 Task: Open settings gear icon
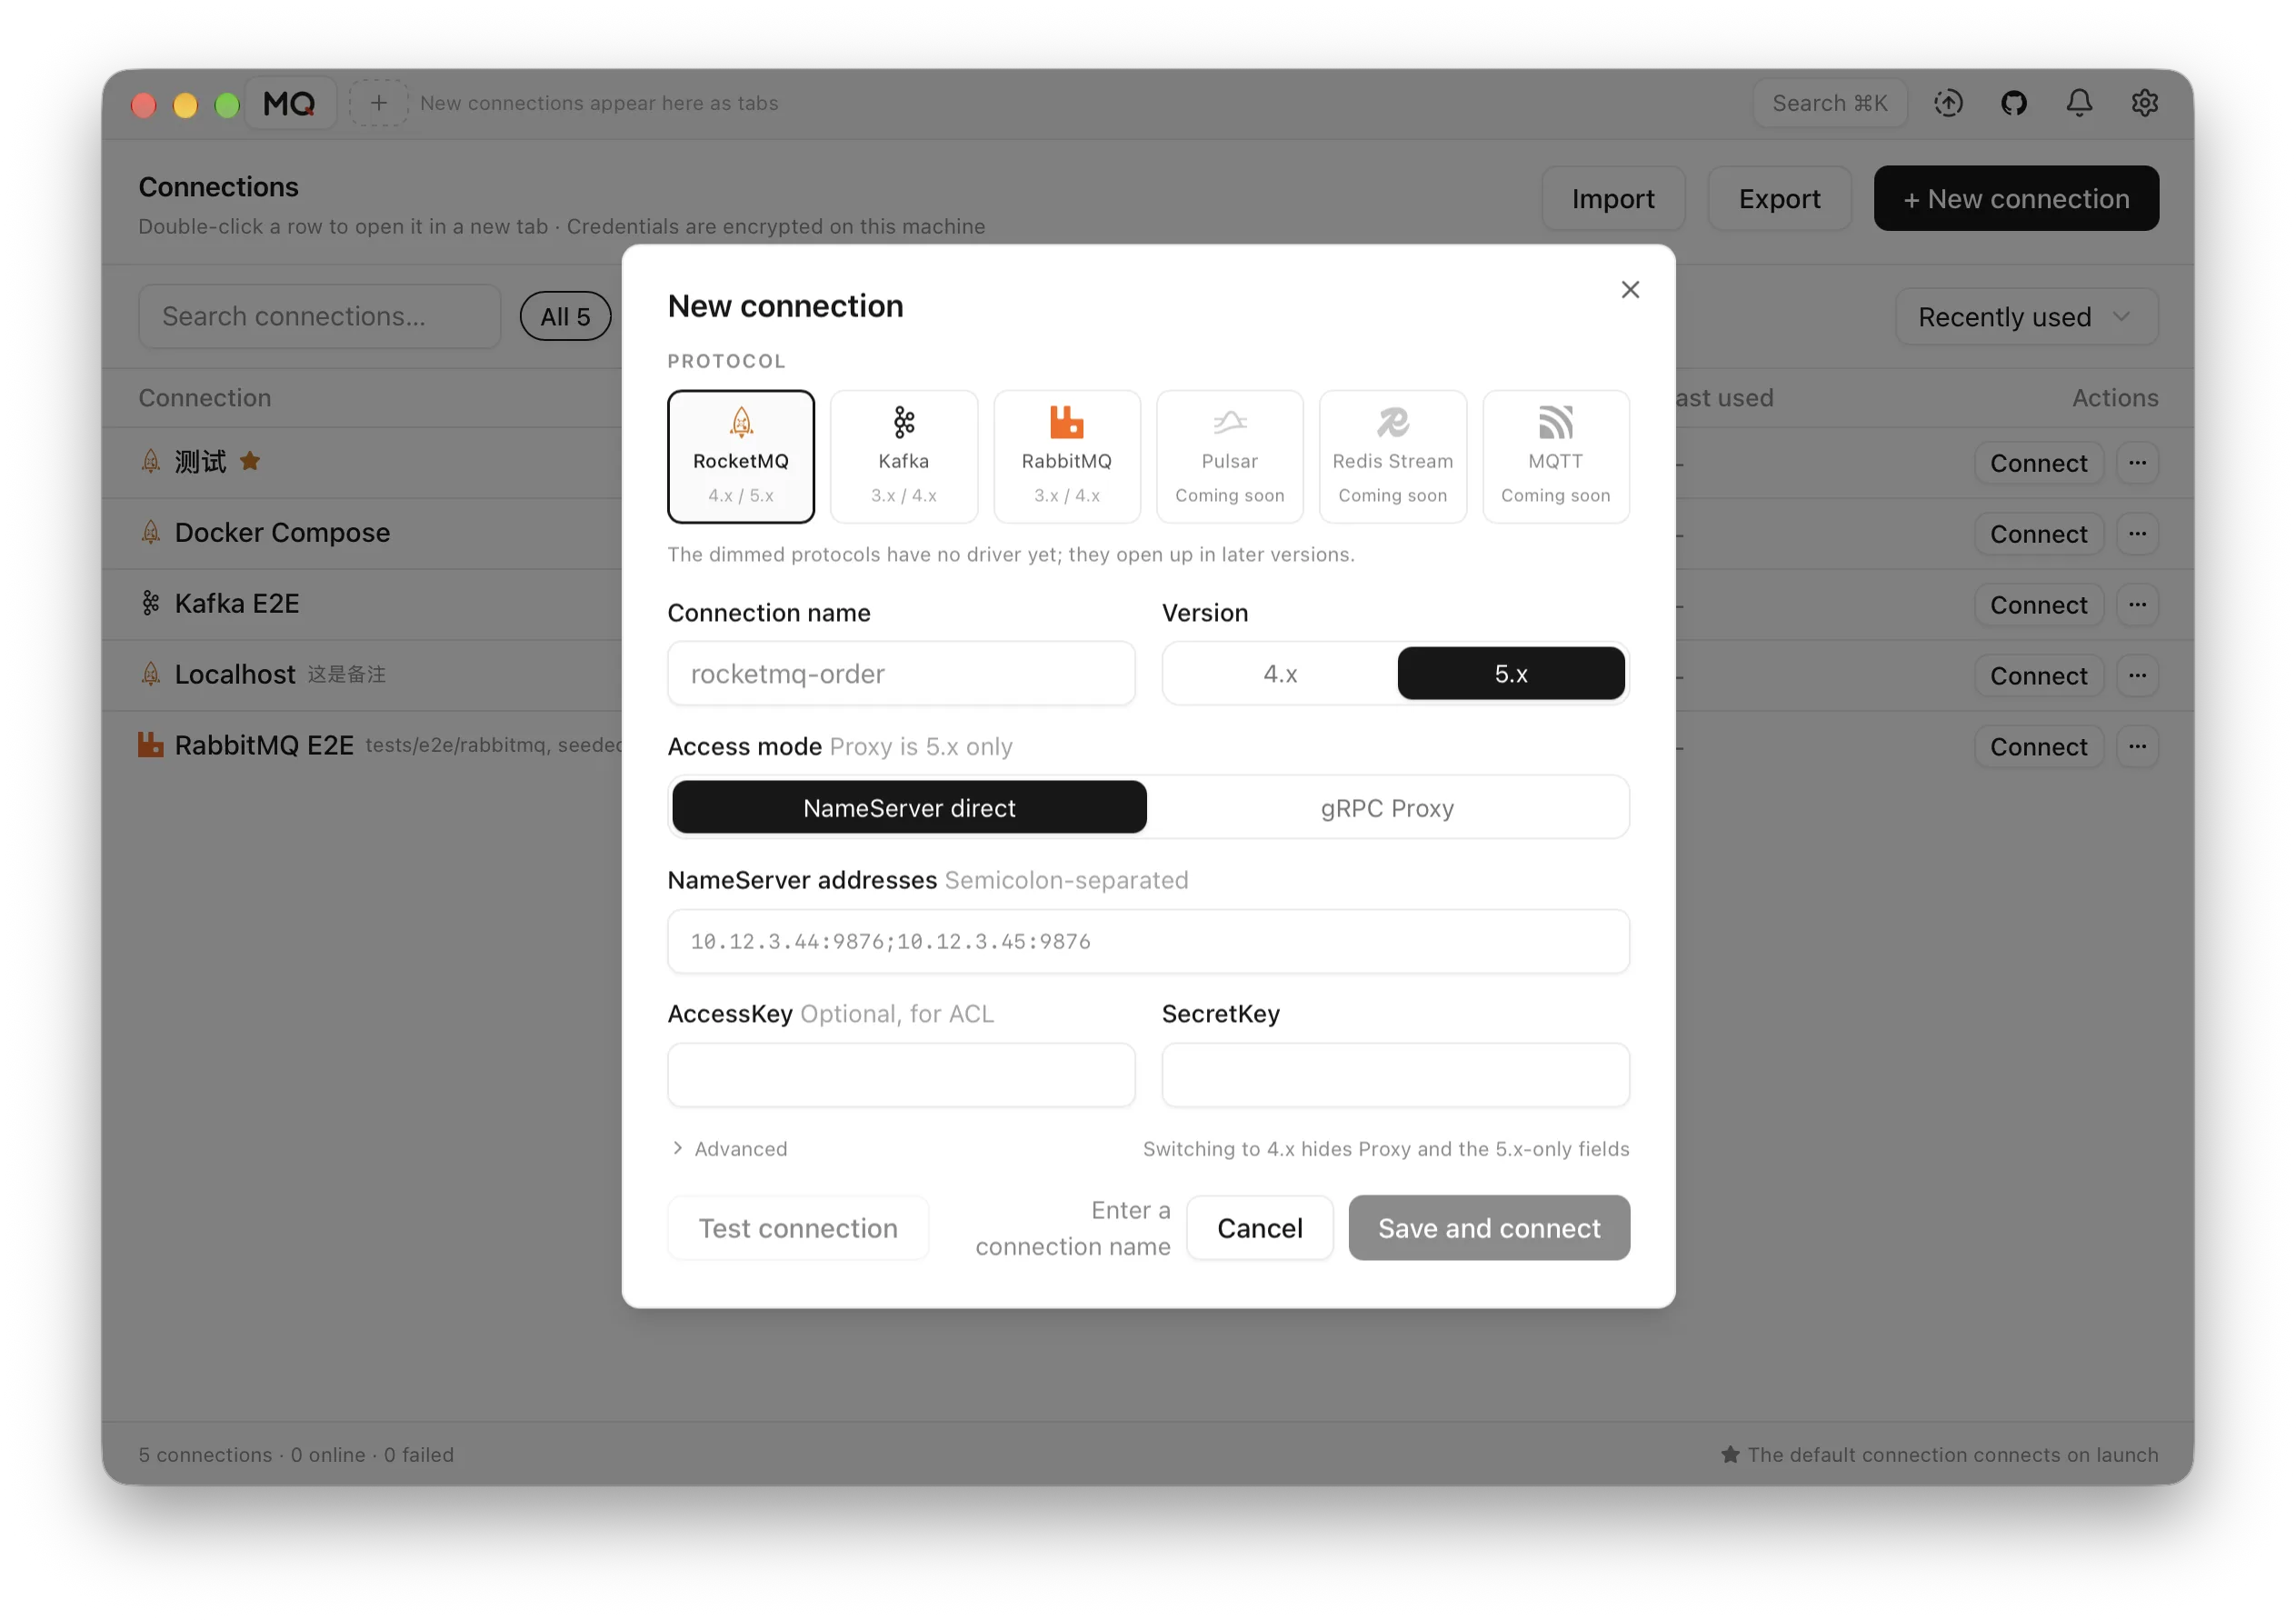[x=2144, y=103]
